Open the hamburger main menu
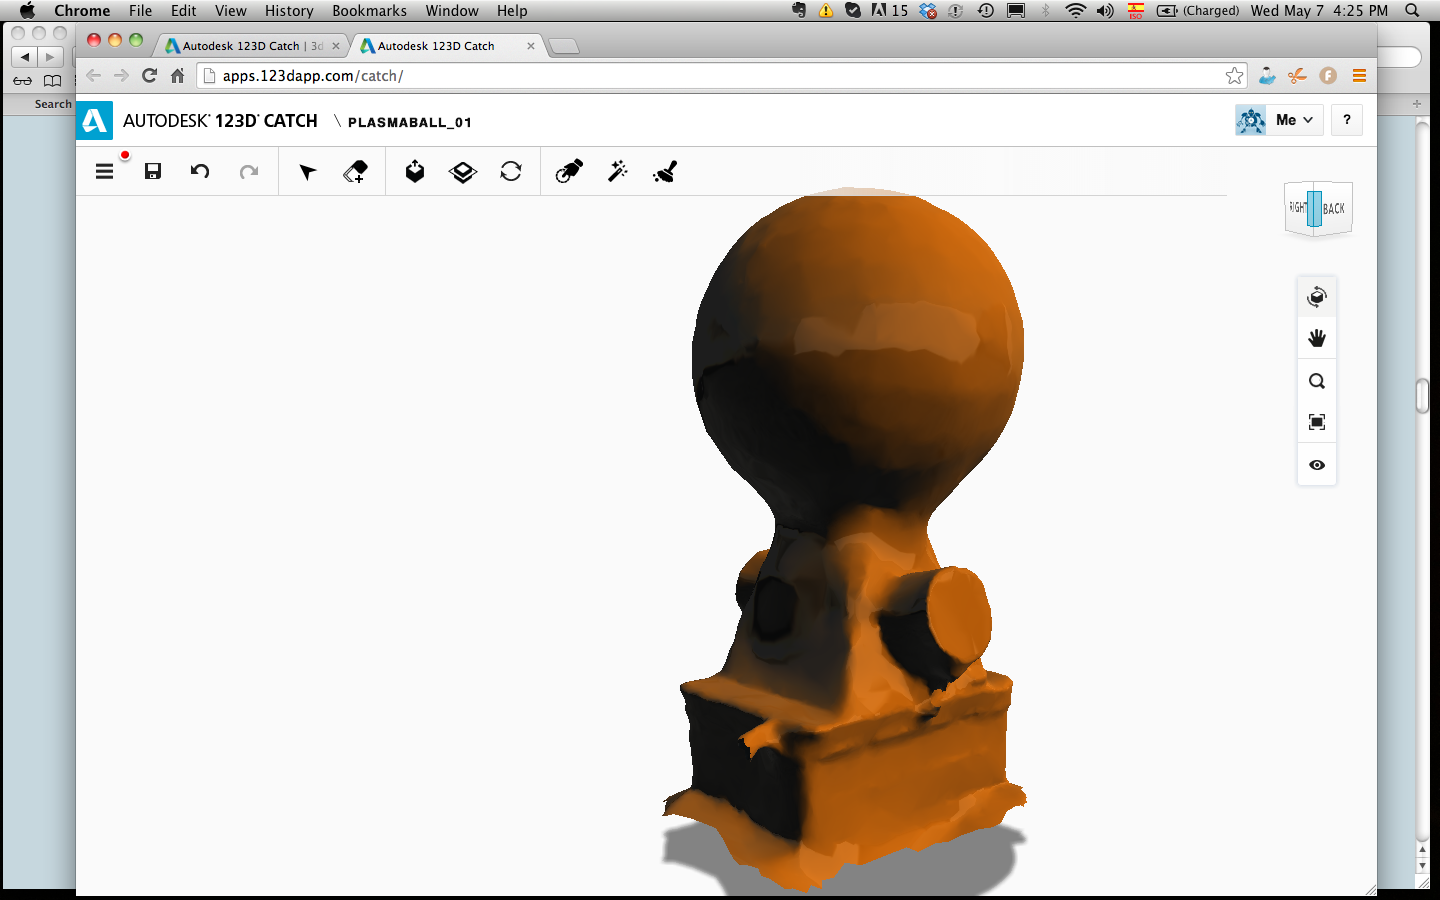 (x=104, y=171)
